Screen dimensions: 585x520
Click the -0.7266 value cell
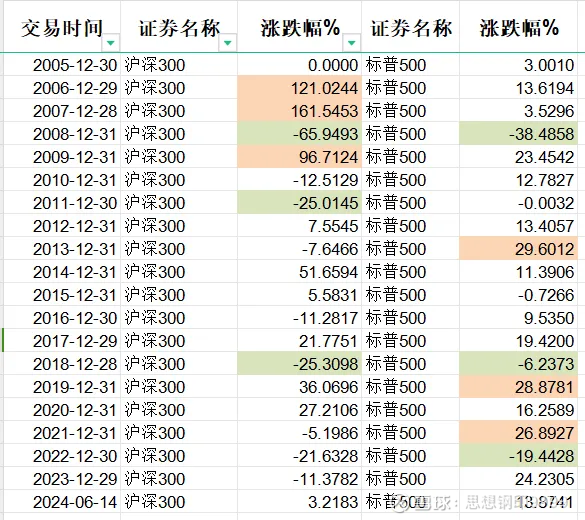[519, 295]
